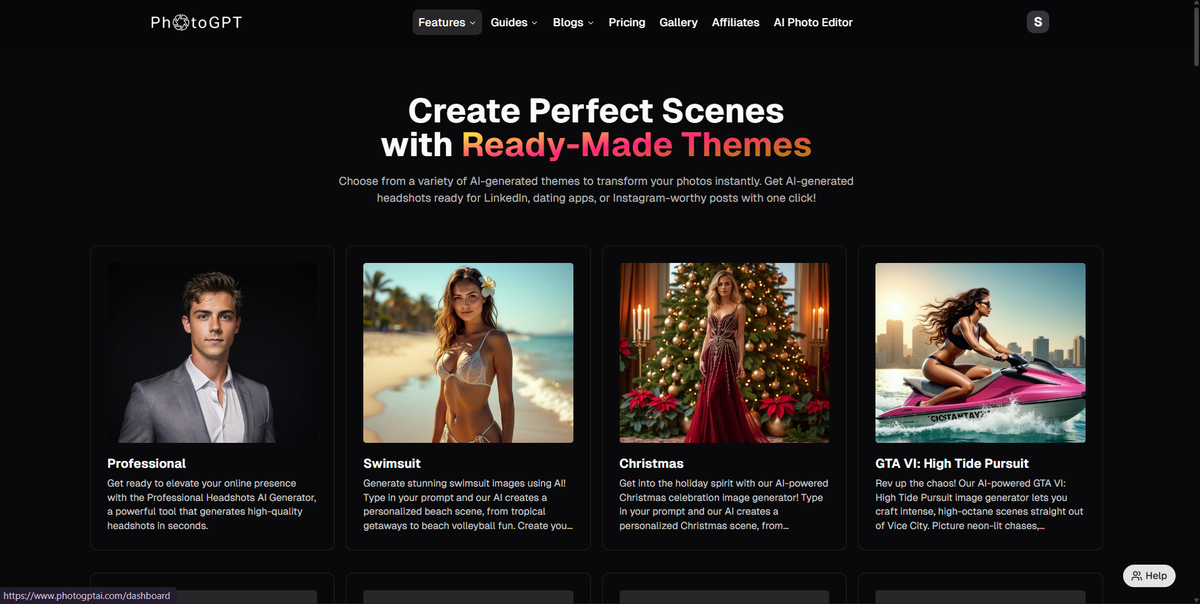Select the Swimsuit theme title
The image size is (1200, 604).
pyautogui.click(x=390, y=463)
